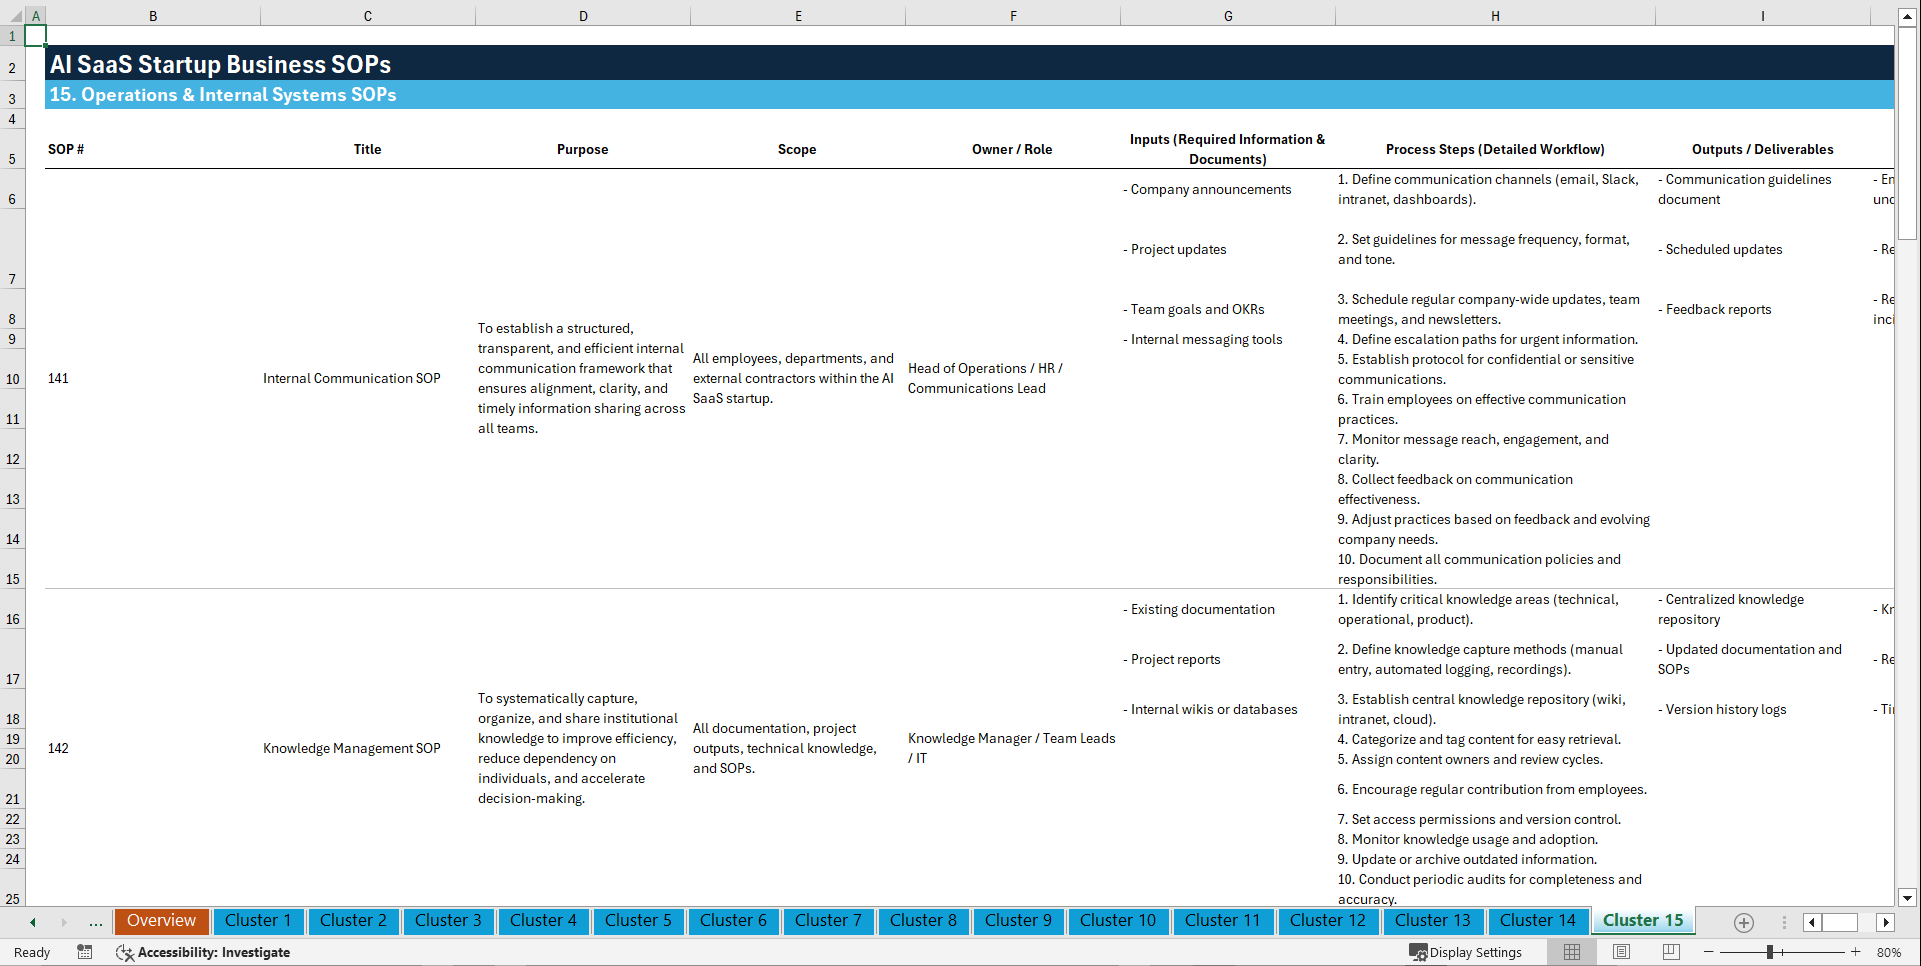Start recording a macro from the status bar

(x=85, y=952)
